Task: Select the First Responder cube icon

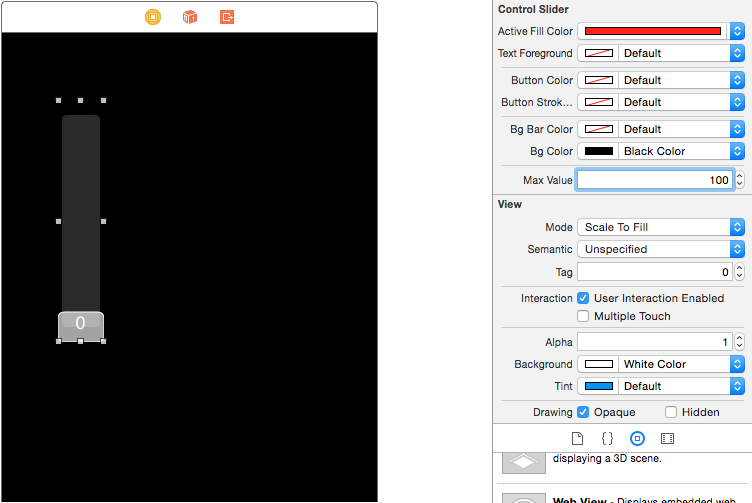Action: 190,17
